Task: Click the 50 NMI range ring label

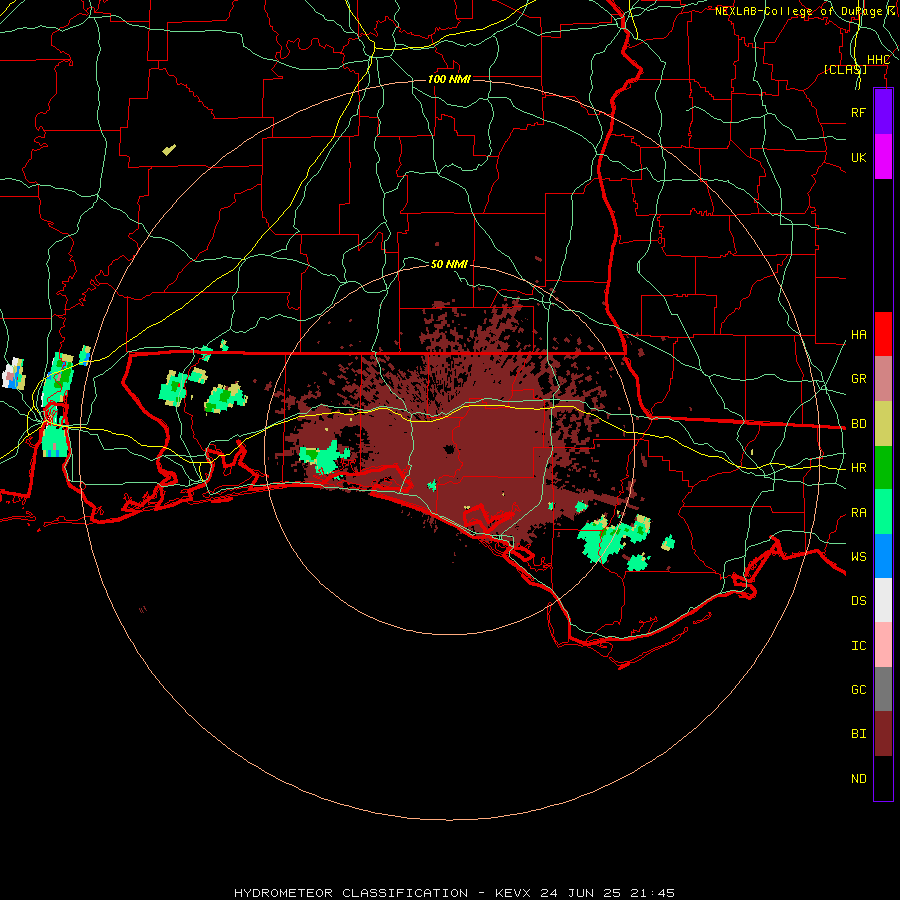Action: pyautogui.click(x=449, y=264)
